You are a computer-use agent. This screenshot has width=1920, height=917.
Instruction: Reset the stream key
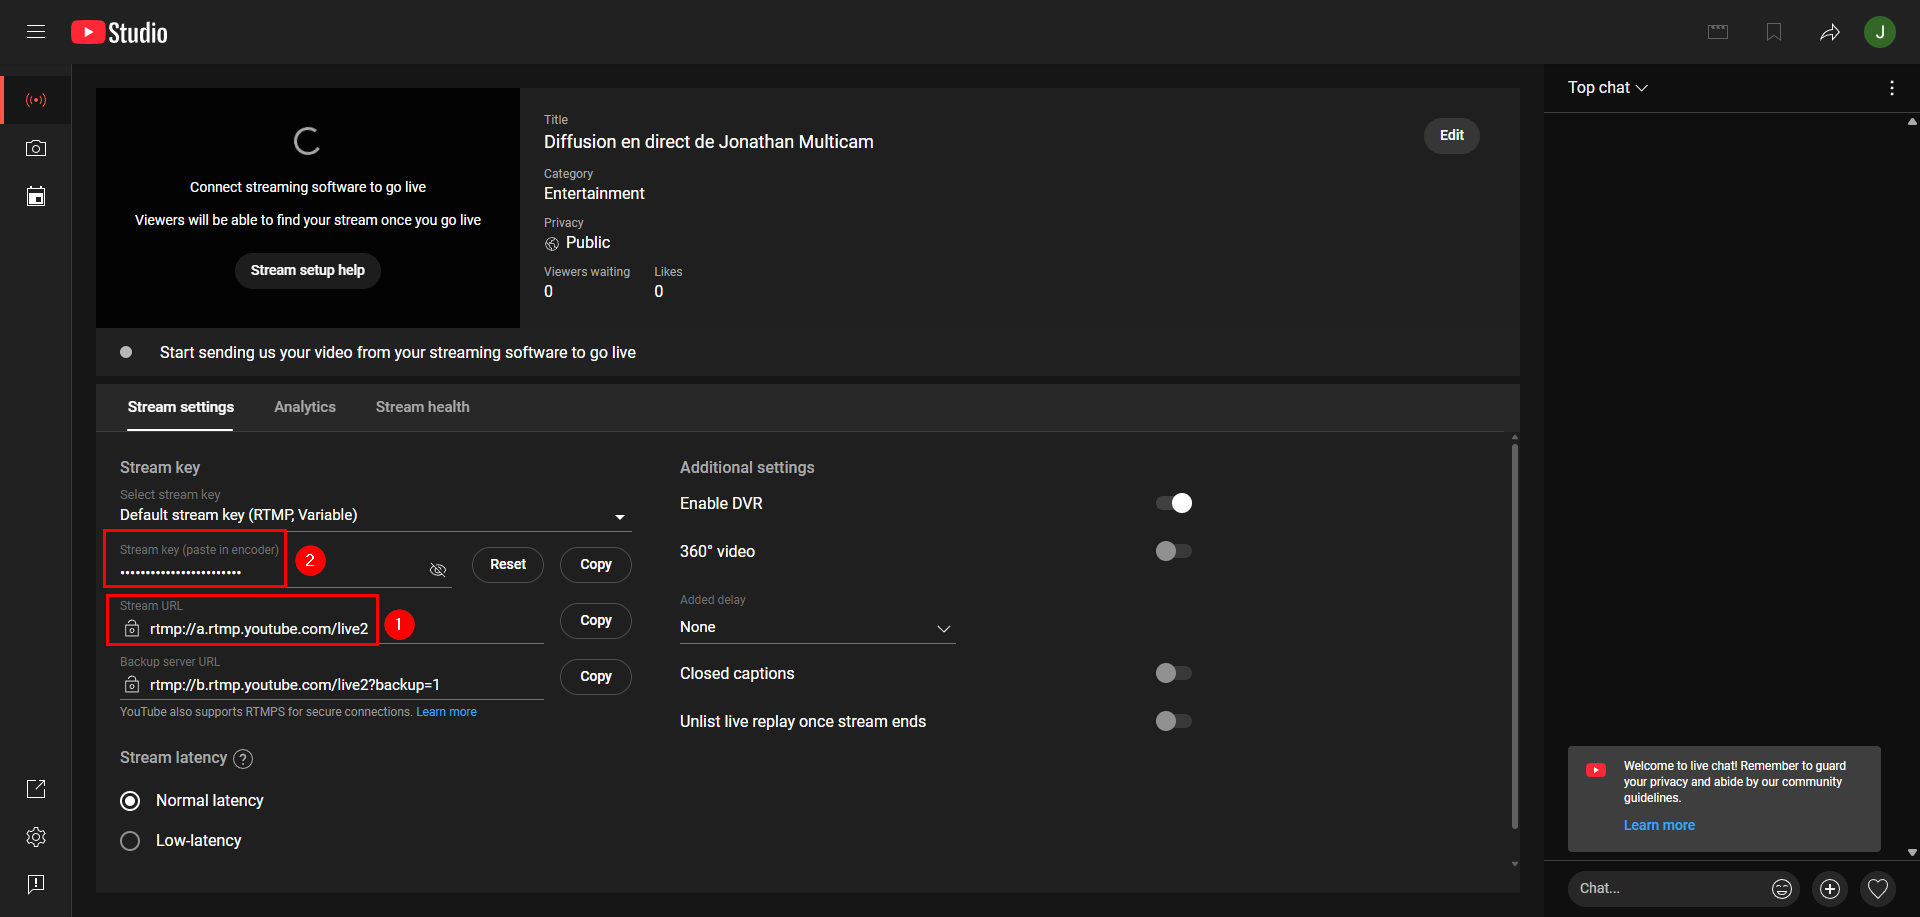click(508, 564)
